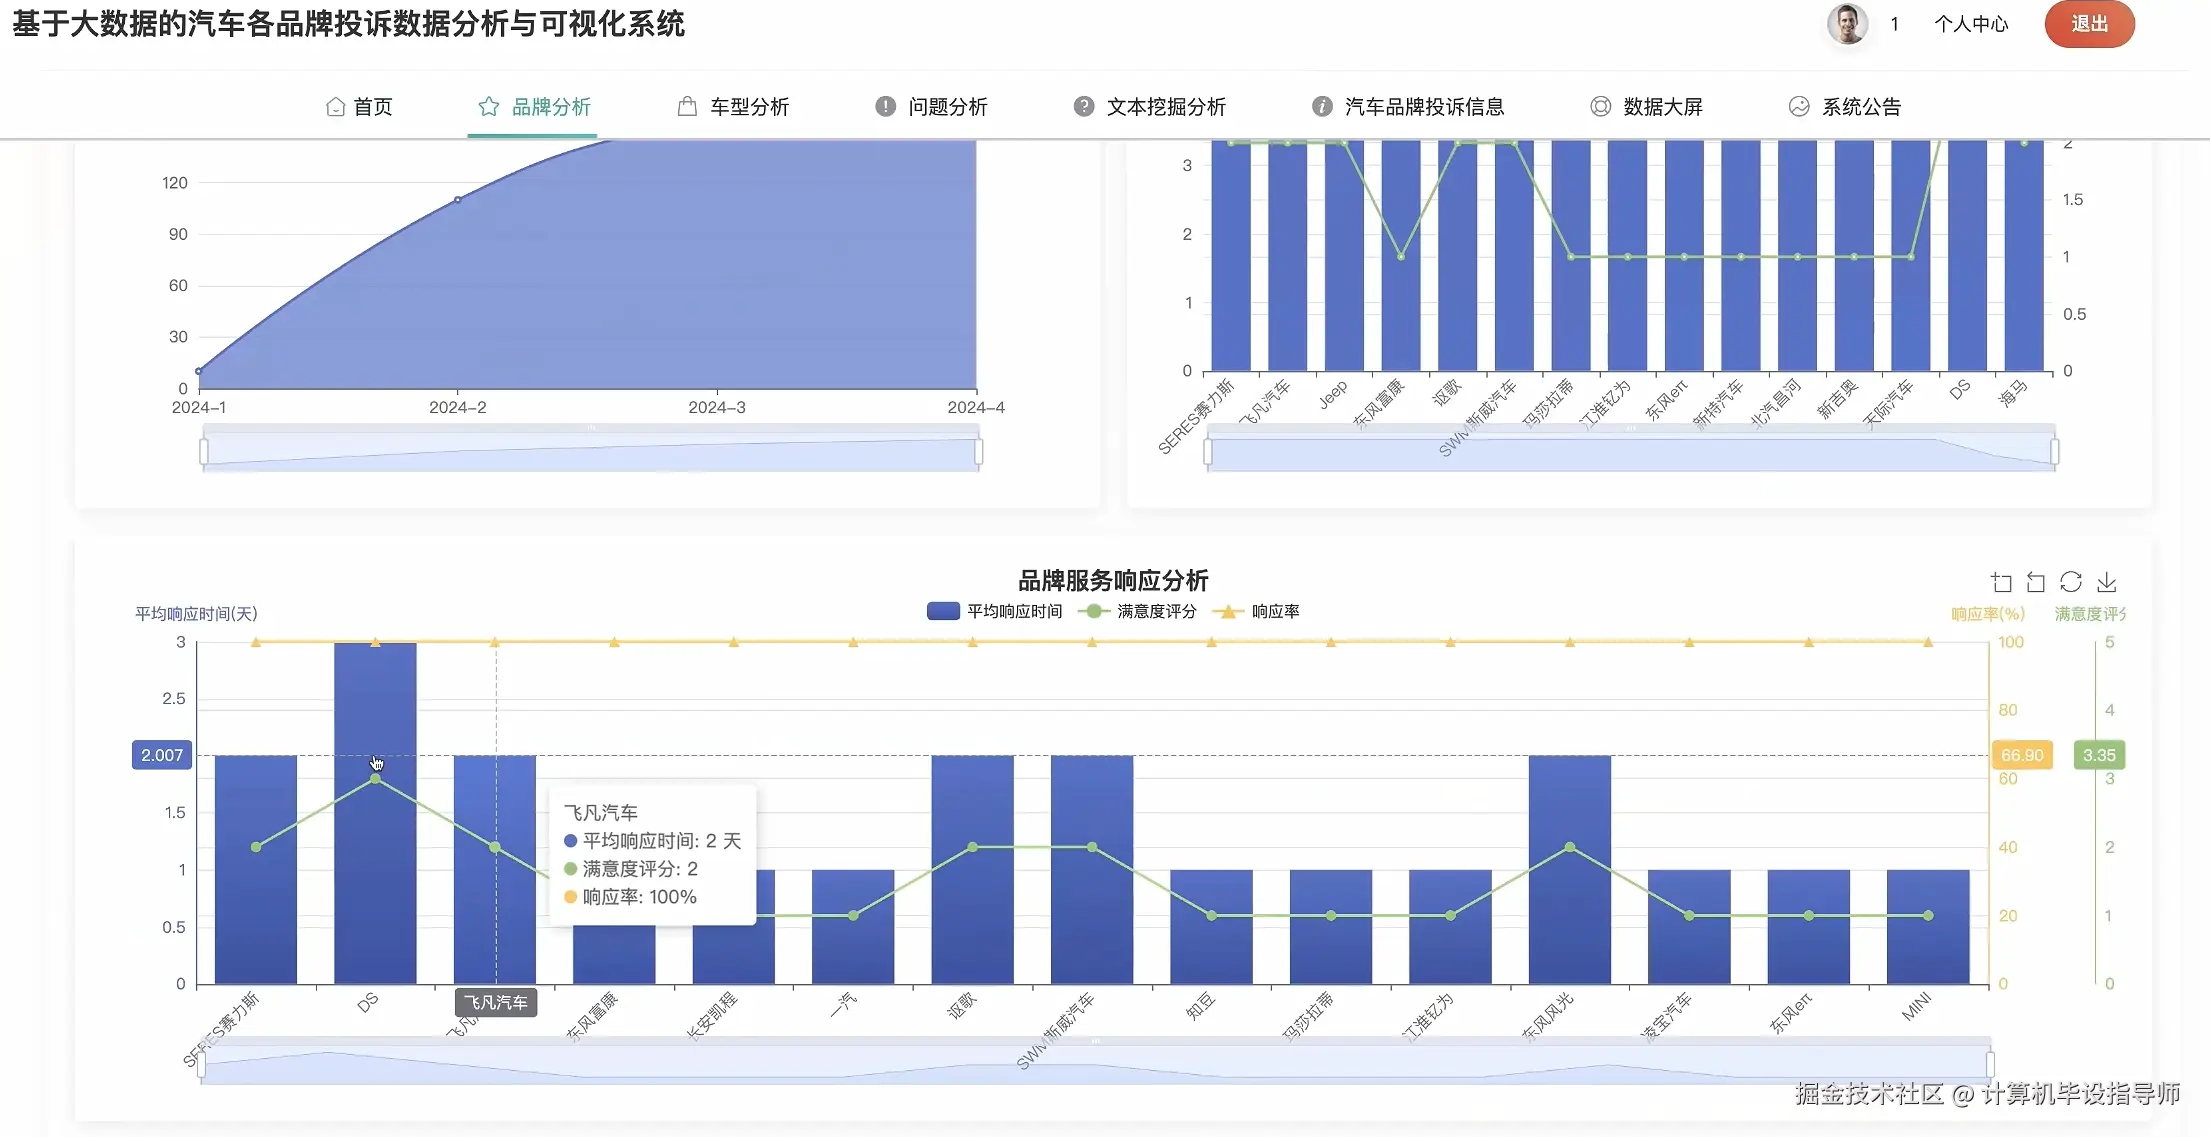Click the zoom reset back icon
This screenshot has width=2210, height=1137.
[2036, 582]
